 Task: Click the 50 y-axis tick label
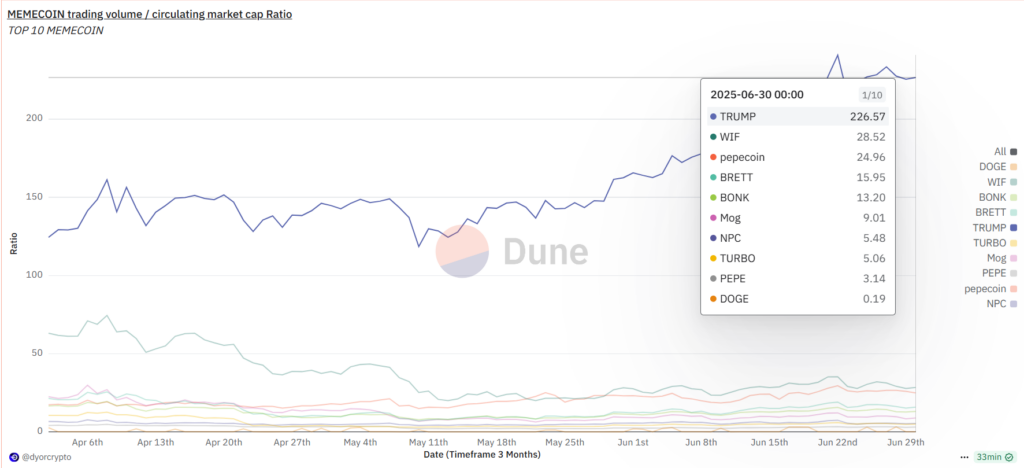[x=37, y=353]
